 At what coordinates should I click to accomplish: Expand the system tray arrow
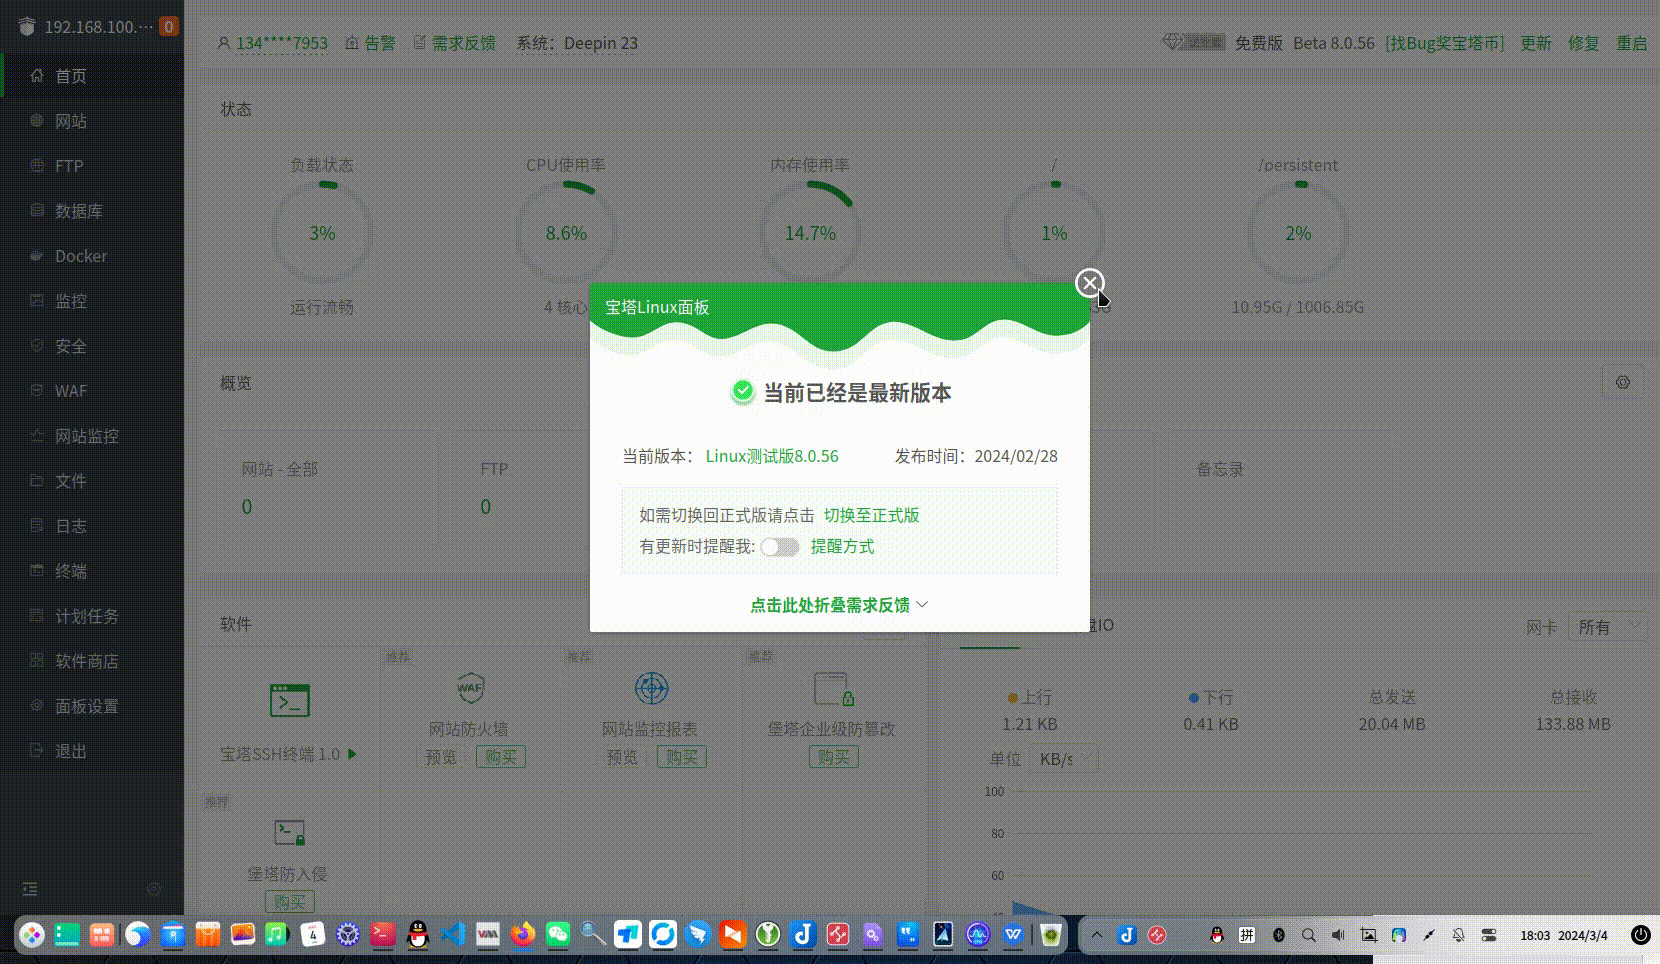pyautogui.click(x=1097, y=935)
